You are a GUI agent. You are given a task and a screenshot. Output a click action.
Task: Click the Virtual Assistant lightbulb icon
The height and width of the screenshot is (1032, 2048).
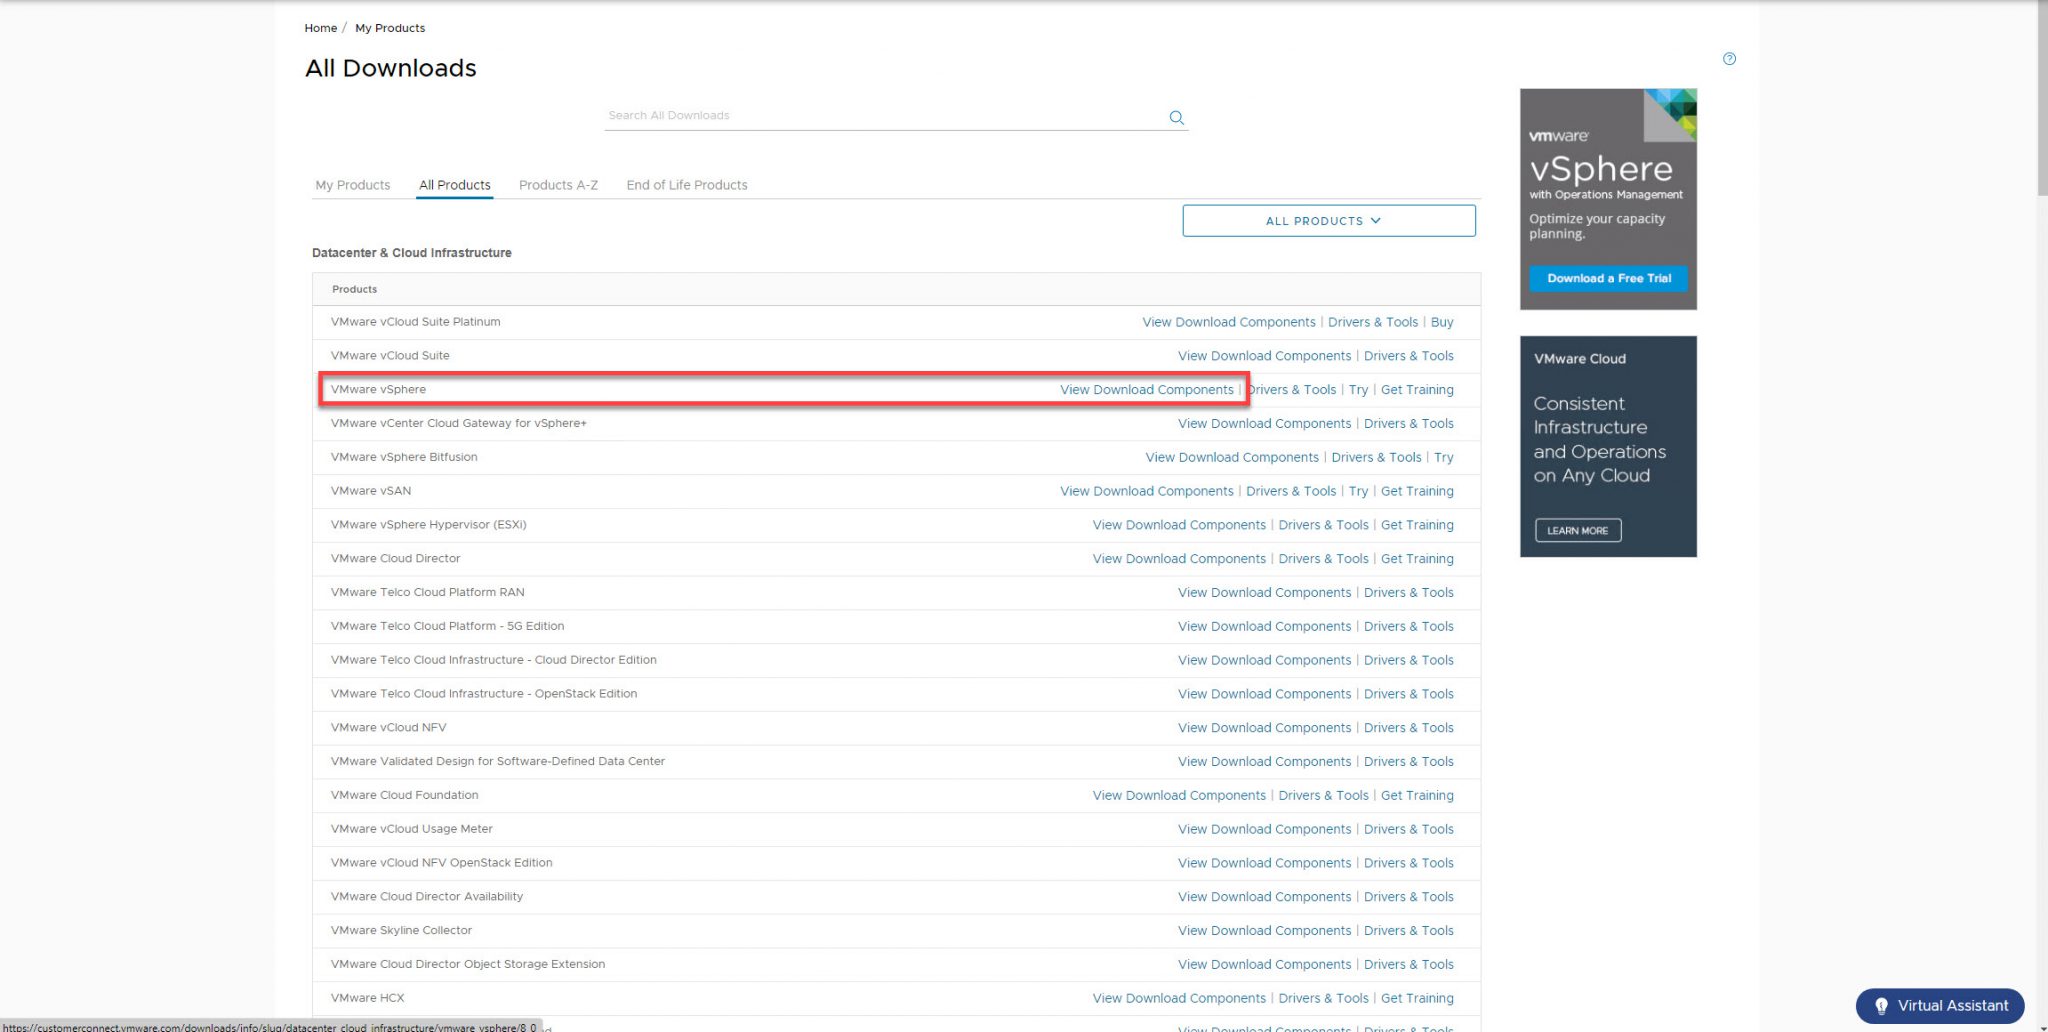click(x=1881, y=1006)
